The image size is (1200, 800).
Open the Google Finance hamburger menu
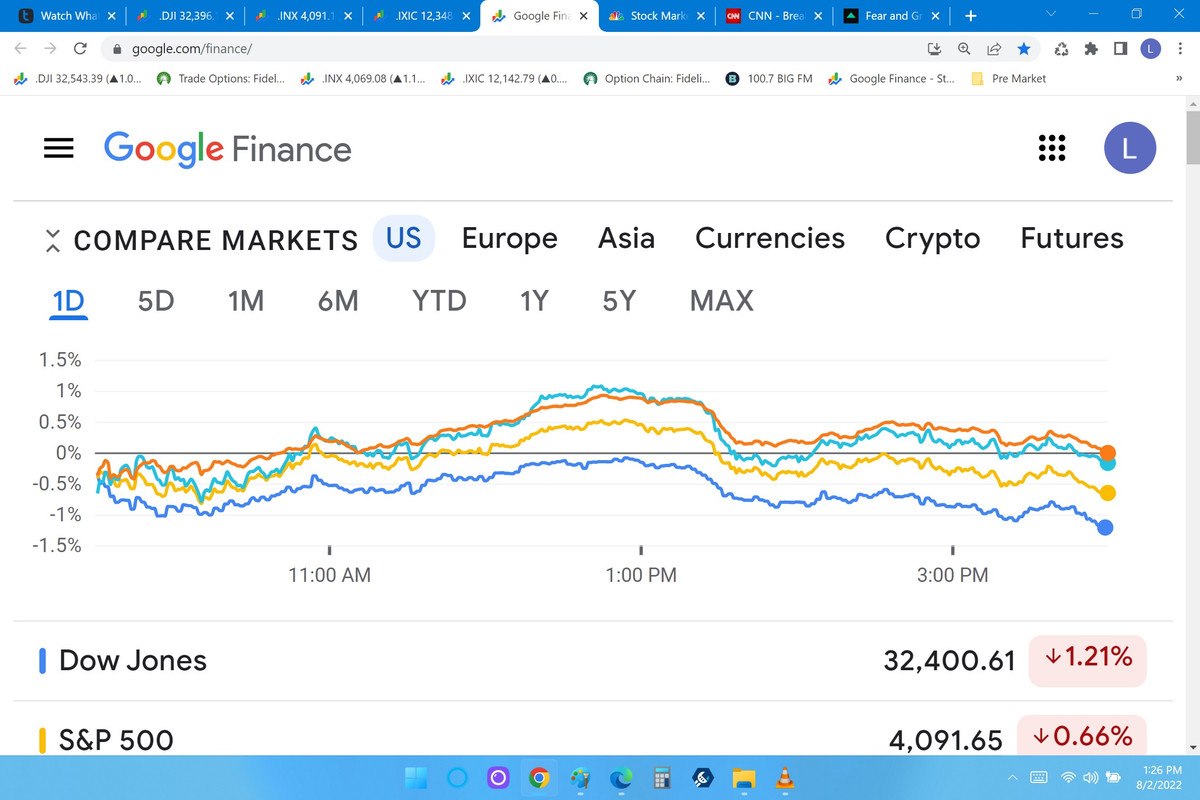(x=59, y=148)
